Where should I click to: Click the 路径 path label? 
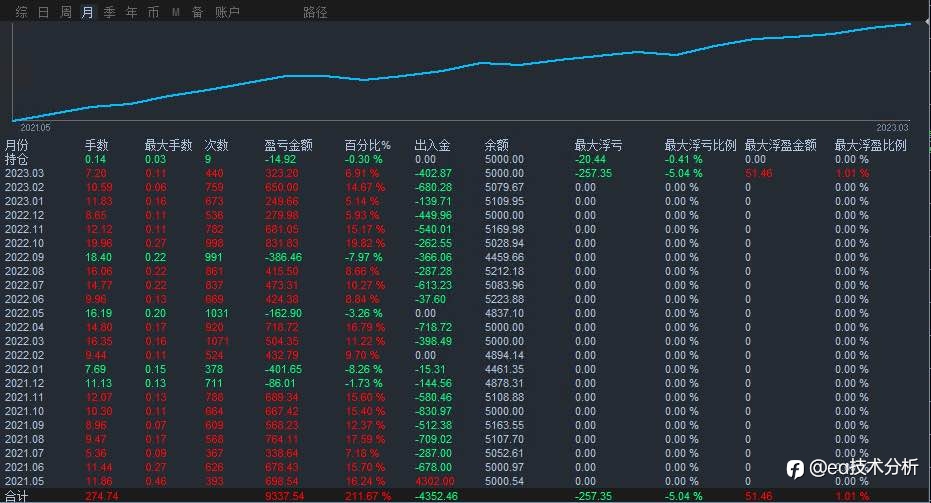pyautogui.click(x=315, y=12)
